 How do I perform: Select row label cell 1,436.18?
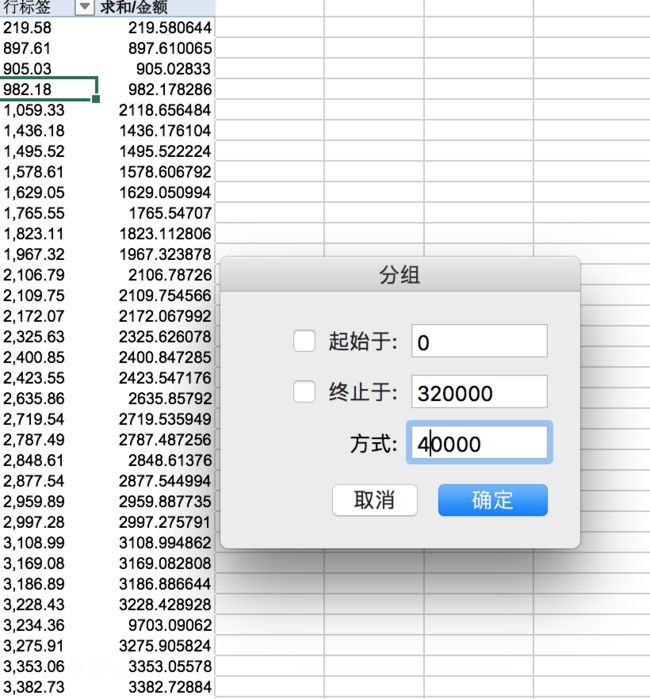(49, 131)
